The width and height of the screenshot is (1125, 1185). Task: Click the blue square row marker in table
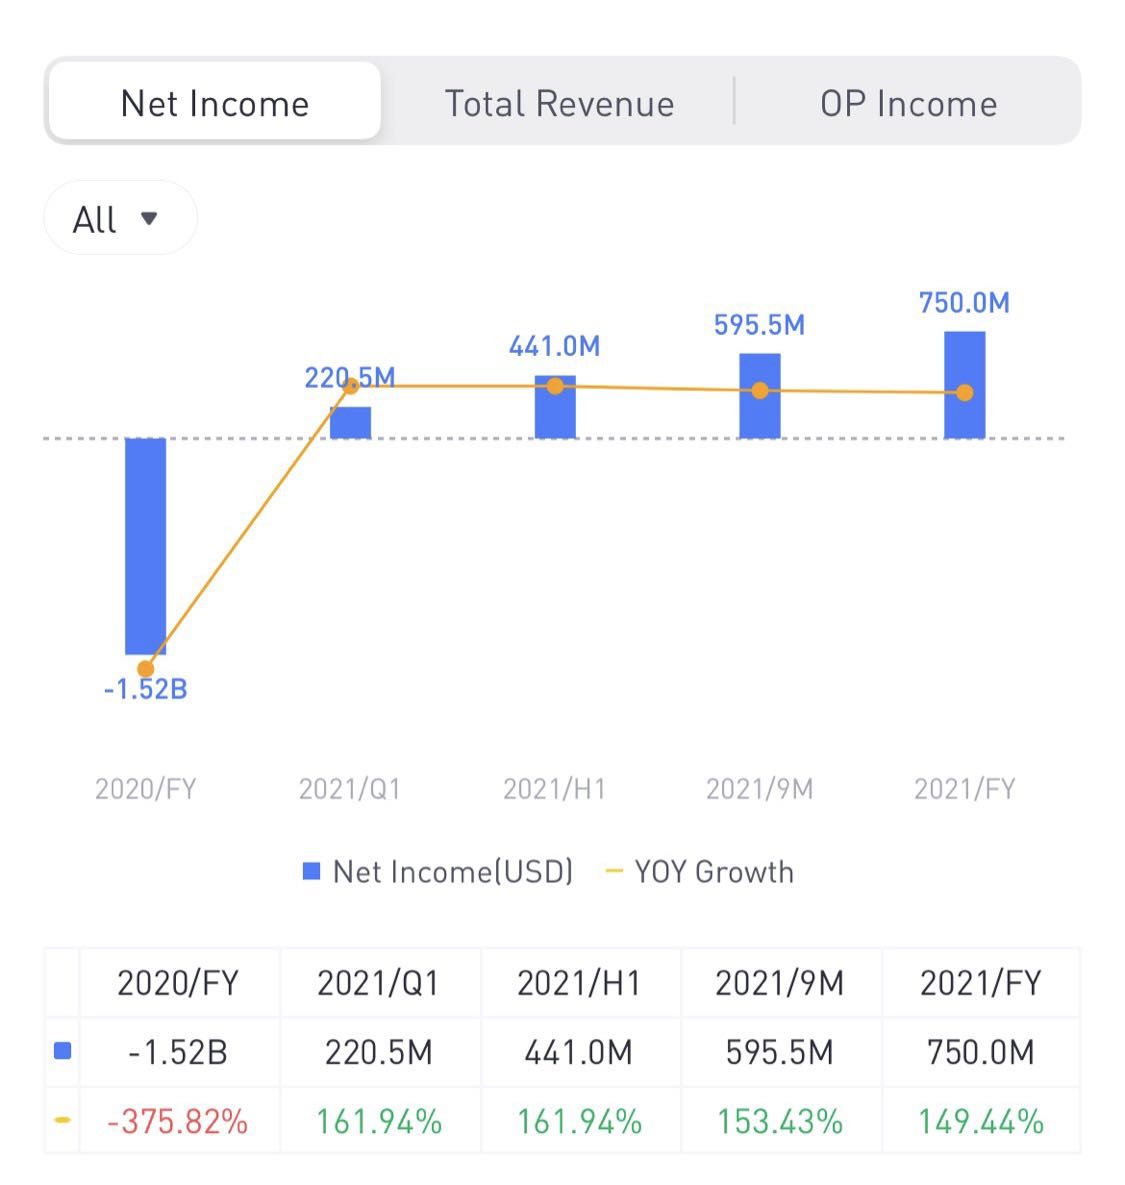[63, 1050]
